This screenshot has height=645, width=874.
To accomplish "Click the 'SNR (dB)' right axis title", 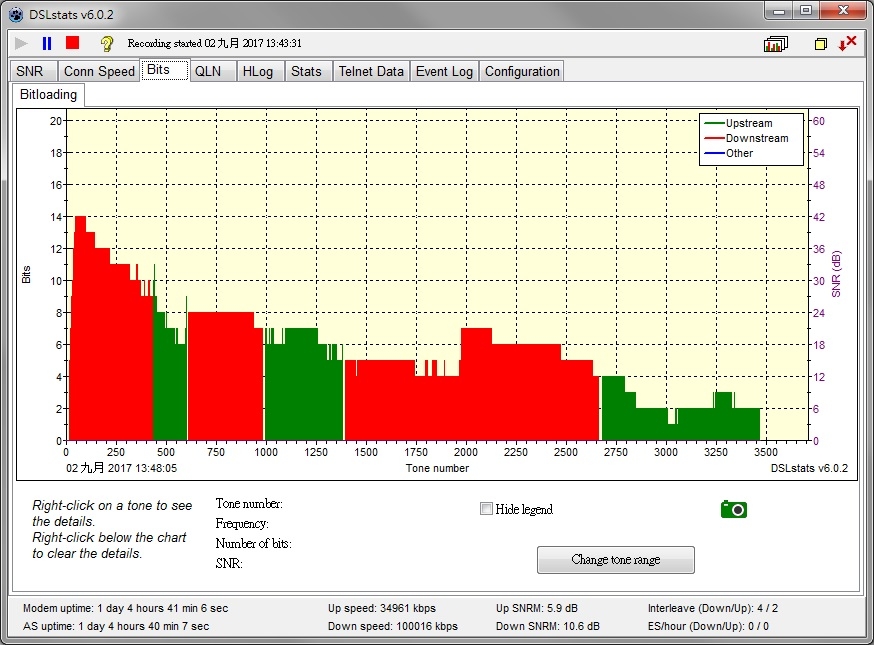I will [x=836, y=274].
